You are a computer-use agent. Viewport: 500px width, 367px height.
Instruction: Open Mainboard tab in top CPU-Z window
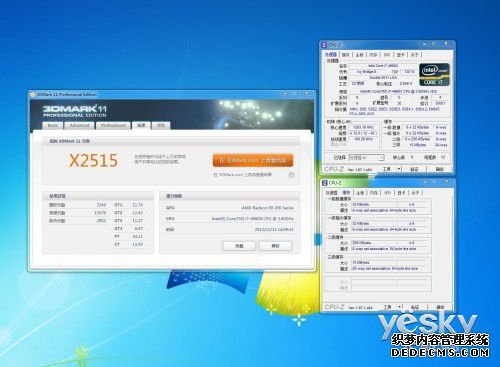pyautogui.click(x=359, y=55)
